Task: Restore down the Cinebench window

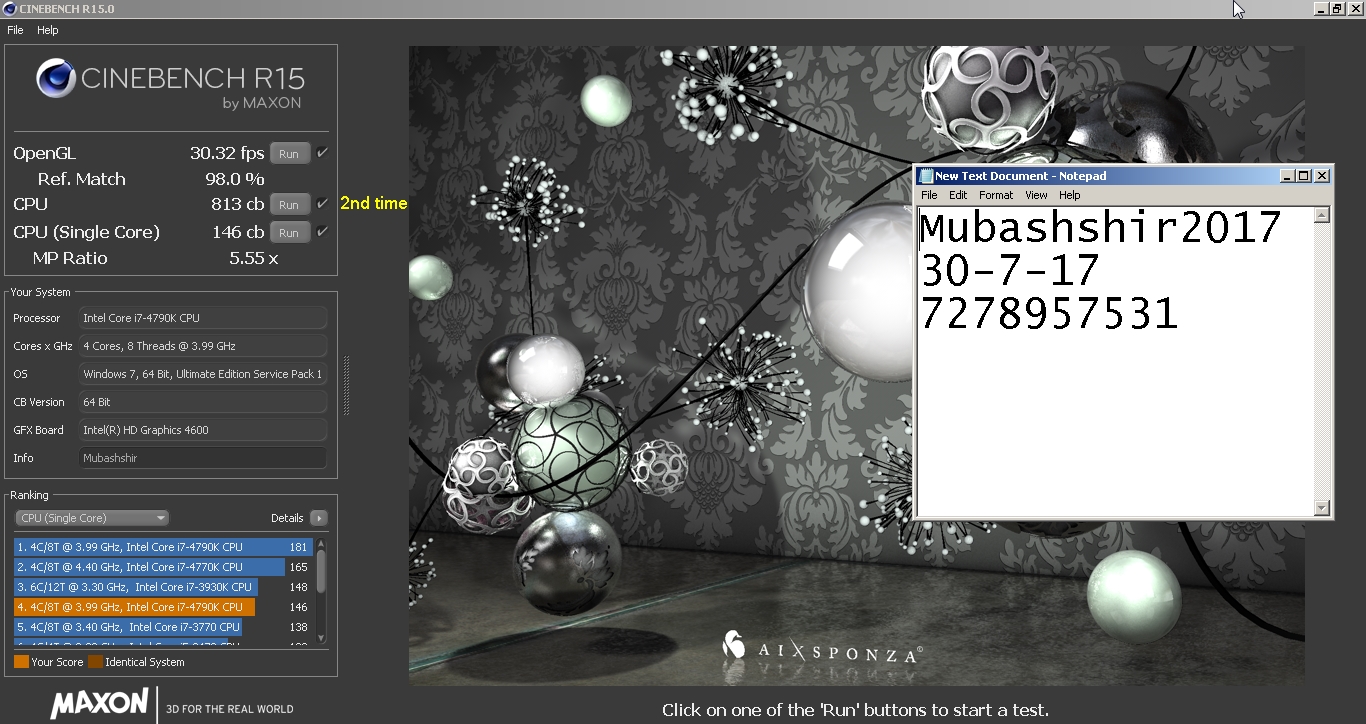Action: pos(1337,8)
